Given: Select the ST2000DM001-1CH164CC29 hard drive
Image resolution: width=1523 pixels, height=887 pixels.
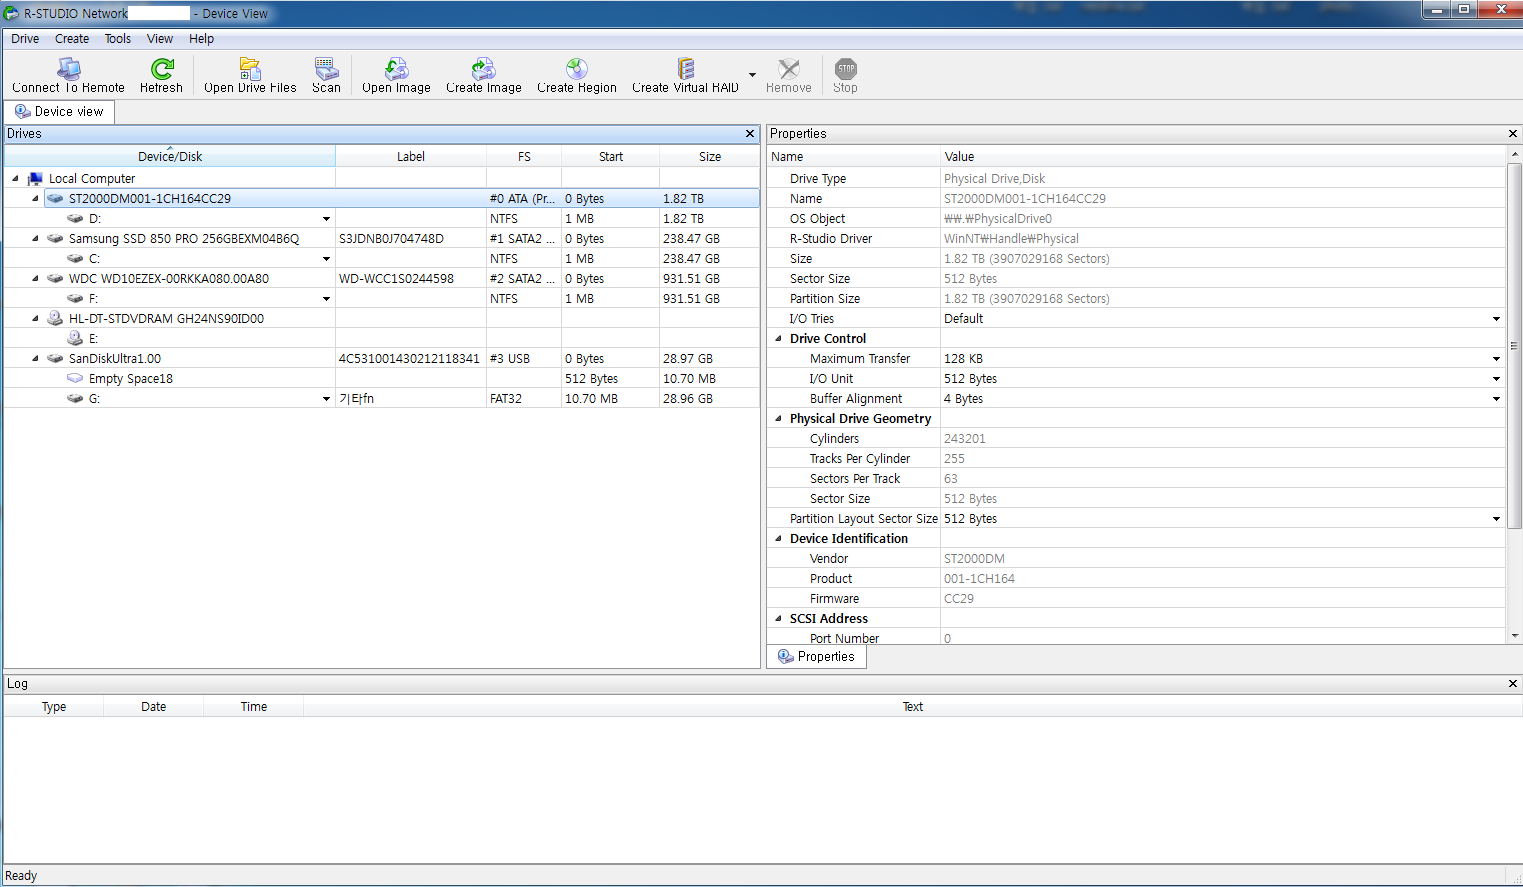Looking at the screenshot, I should 150,199.
